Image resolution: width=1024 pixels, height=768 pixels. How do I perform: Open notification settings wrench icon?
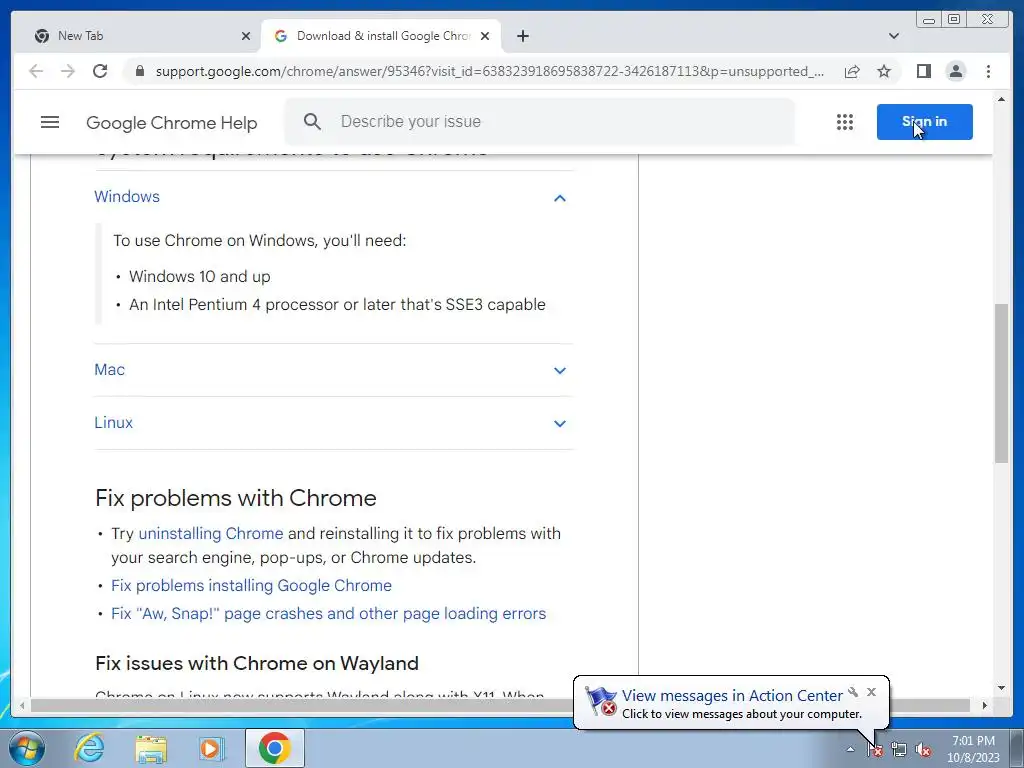(x=853, y=692)
